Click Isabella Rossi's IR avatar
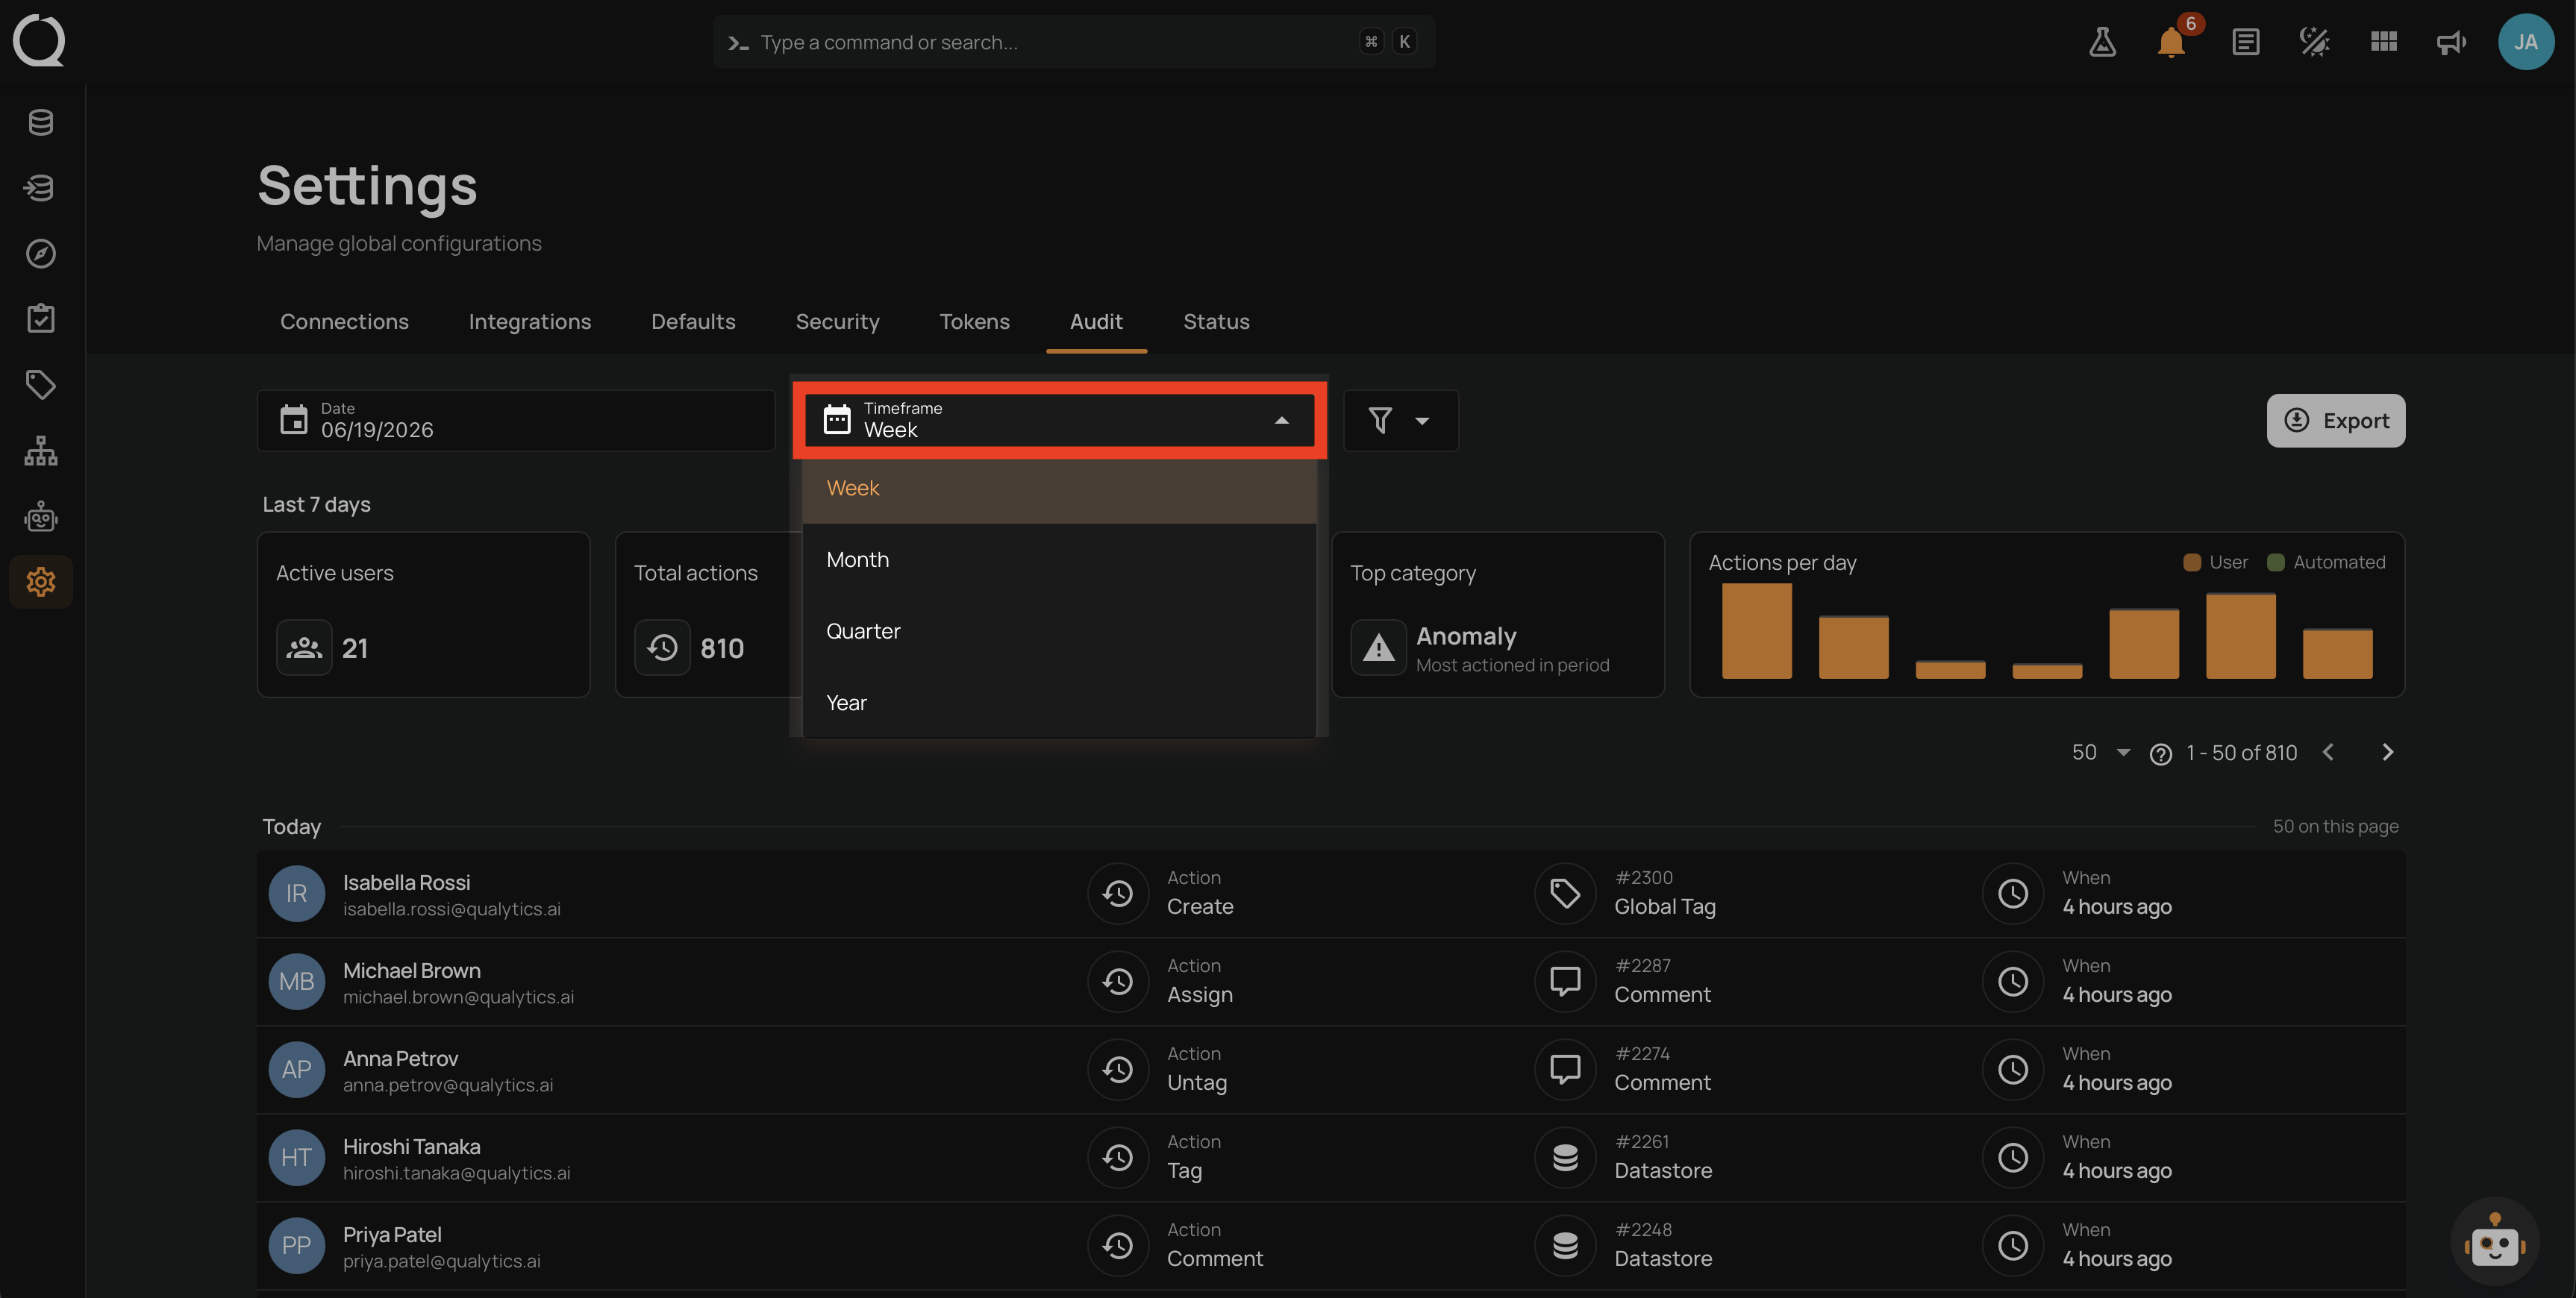 pyautogui.click(x=296, y=893)
